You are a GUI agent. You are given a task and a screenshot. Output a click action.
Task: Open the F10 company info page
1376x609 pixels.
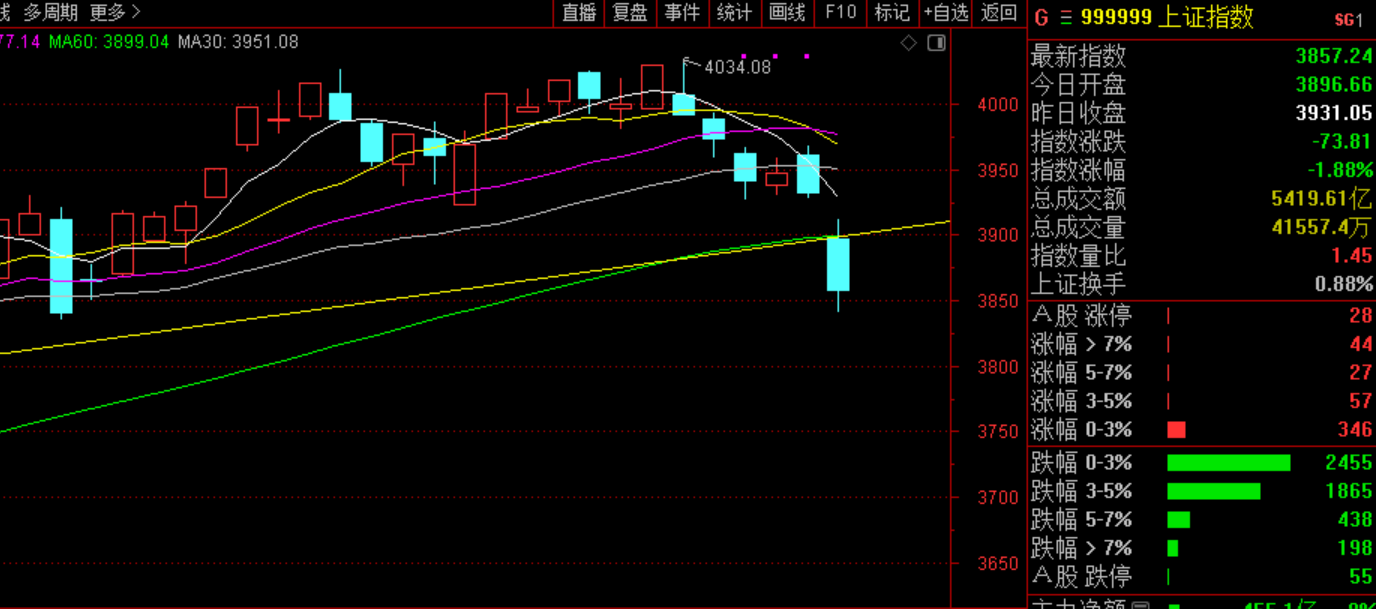[840, 12]
